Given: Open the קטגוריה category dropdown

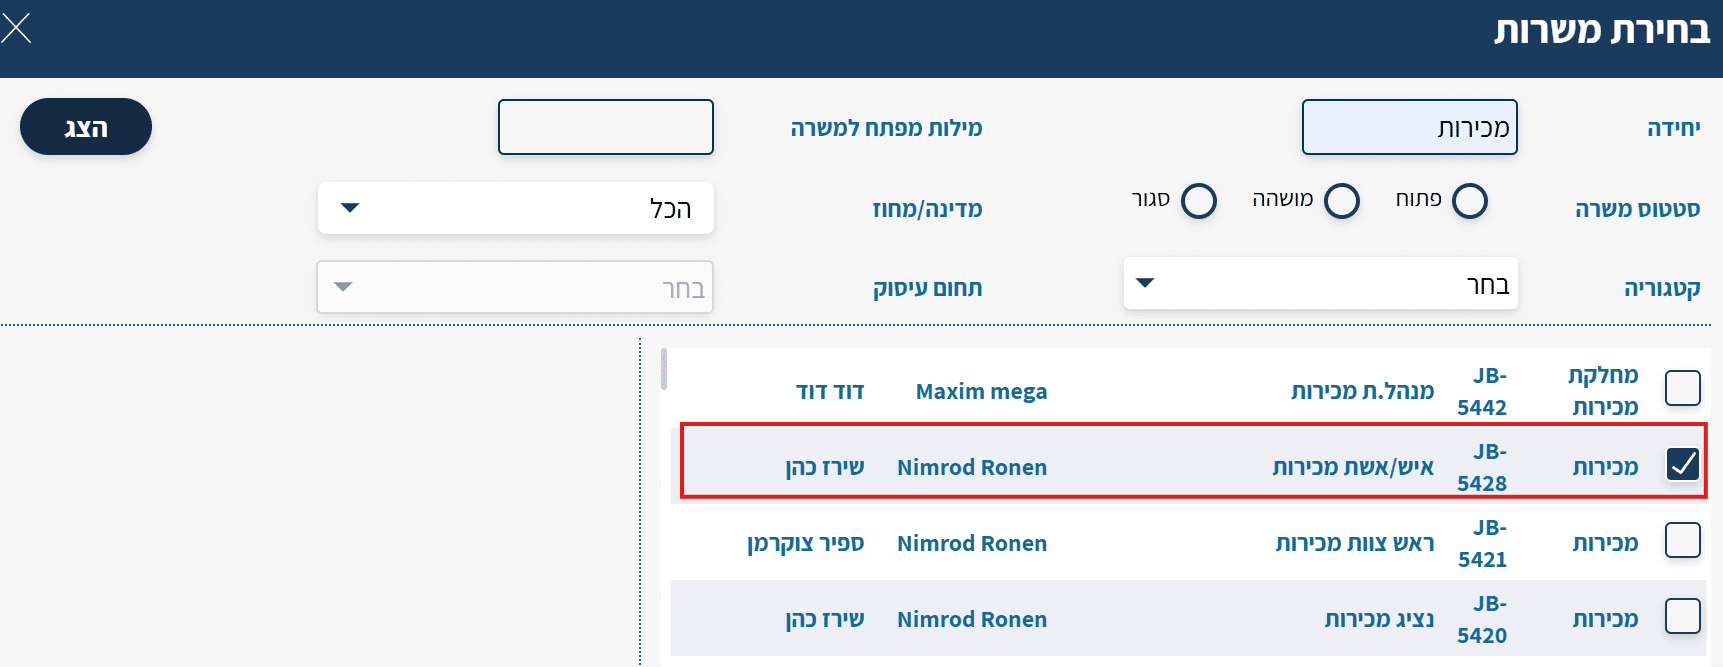Looking at the screenshot, I should pos(1320,284).
